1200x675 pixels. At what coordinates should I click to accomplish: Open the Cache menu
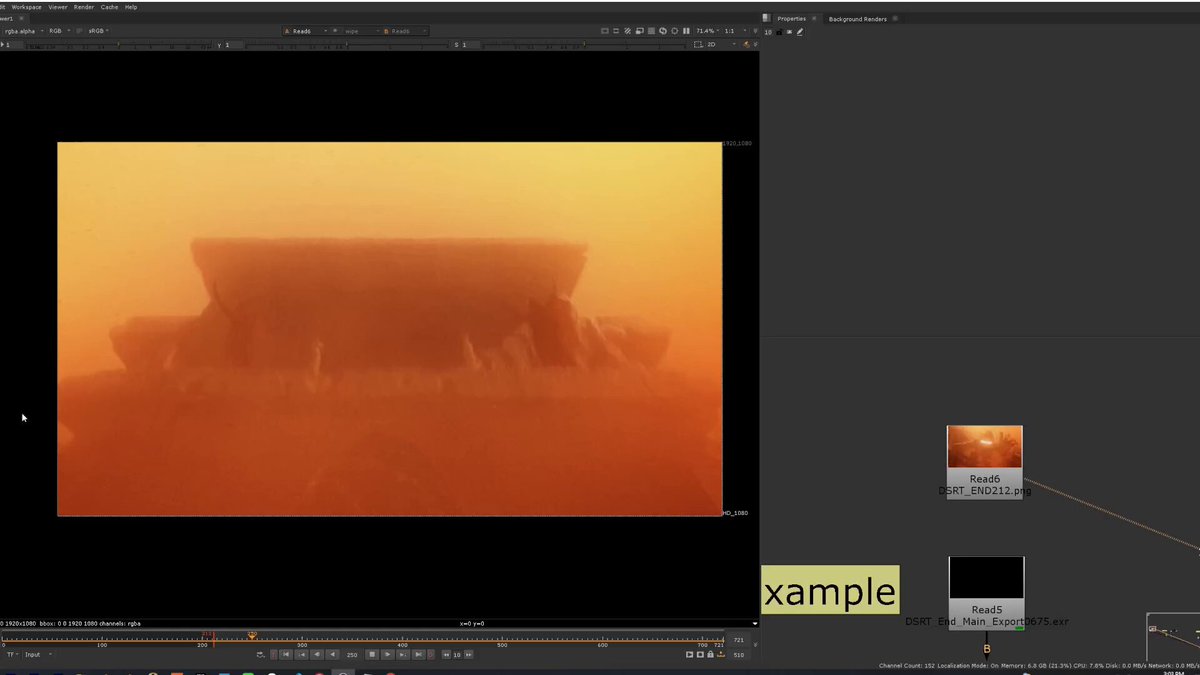109,7
